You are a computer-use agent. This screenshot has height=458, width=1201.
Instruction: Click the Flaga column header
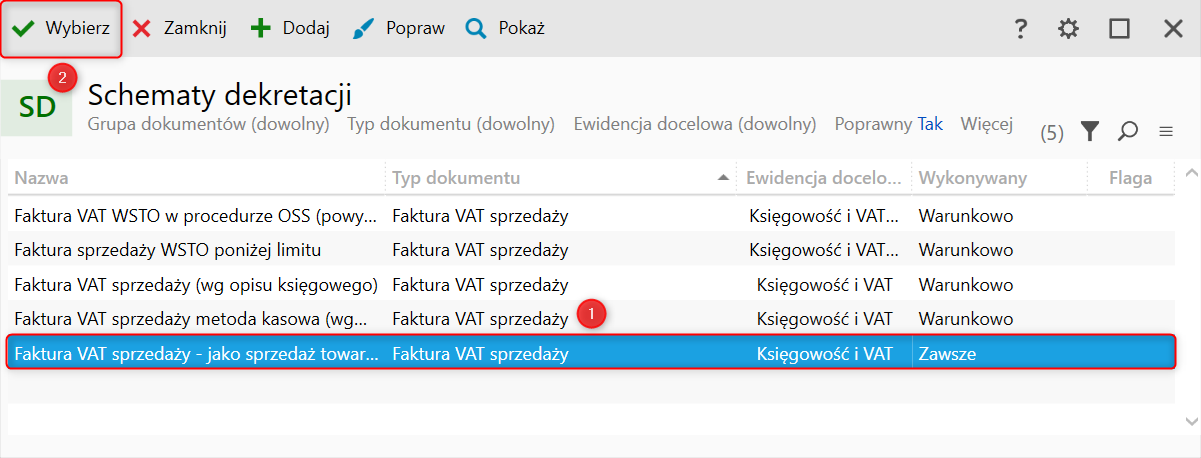pyautogui.click(x=1130, y=178)
